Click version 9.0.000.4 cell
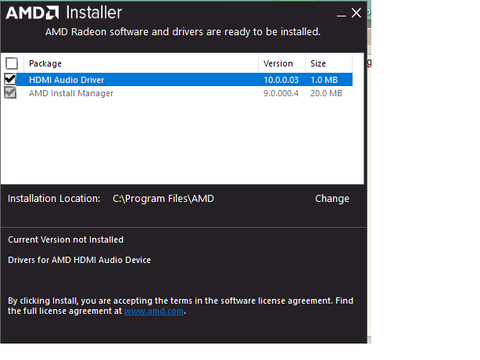 pyautogui.click(x=281, y=93)
